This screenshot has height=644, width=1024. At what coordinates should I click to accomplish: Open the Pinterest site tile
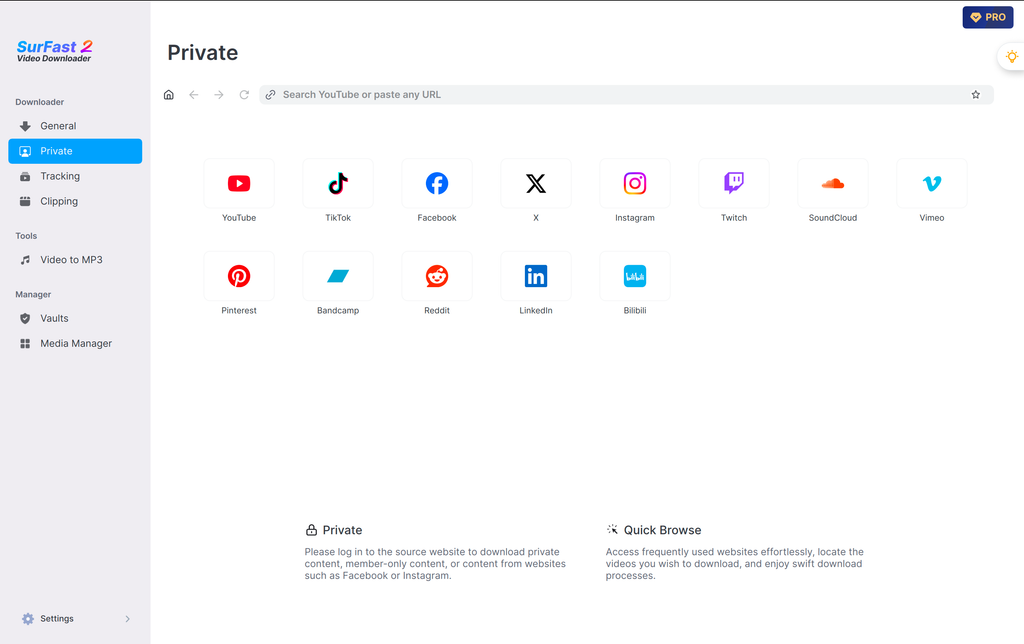click(239, 276)
